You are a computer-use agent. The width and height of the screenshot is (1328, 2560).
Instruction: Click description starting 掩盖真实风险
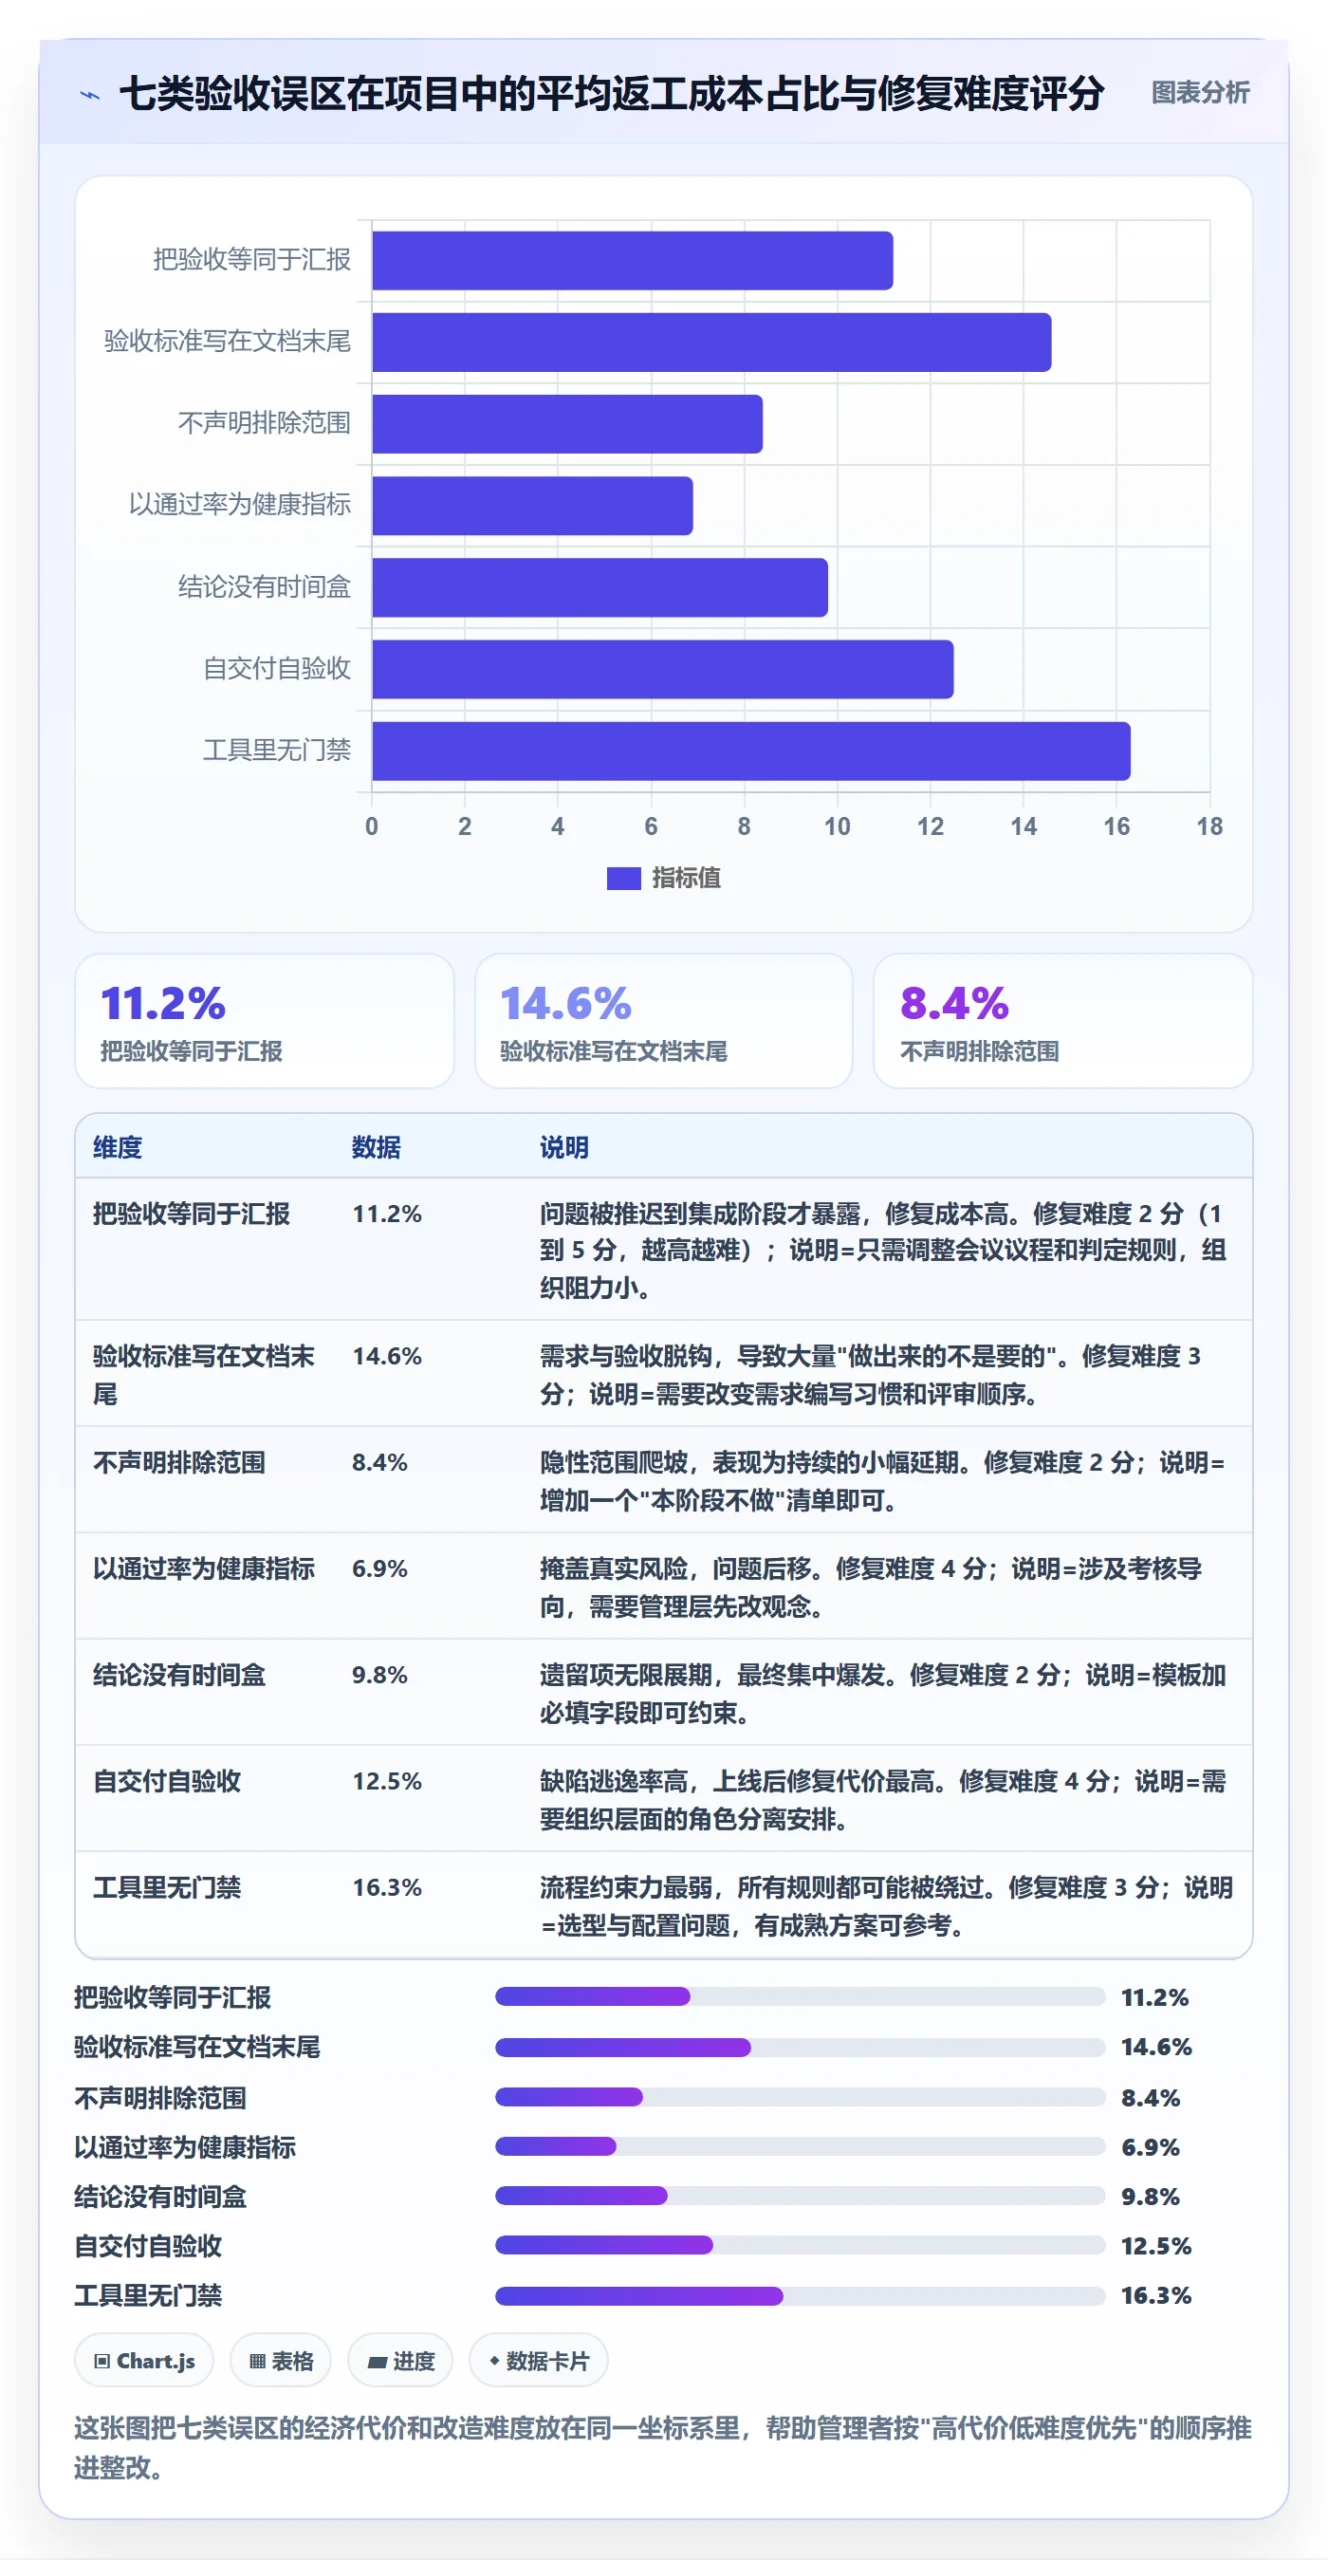click(x=871, y=1587)
